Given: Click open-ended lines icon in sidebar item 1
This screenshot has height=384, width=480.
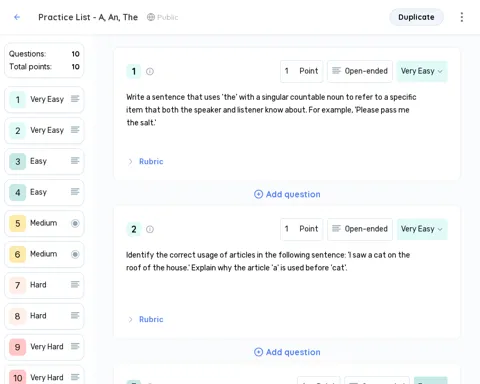Looking at the screenshot, I should click(75, 99).
